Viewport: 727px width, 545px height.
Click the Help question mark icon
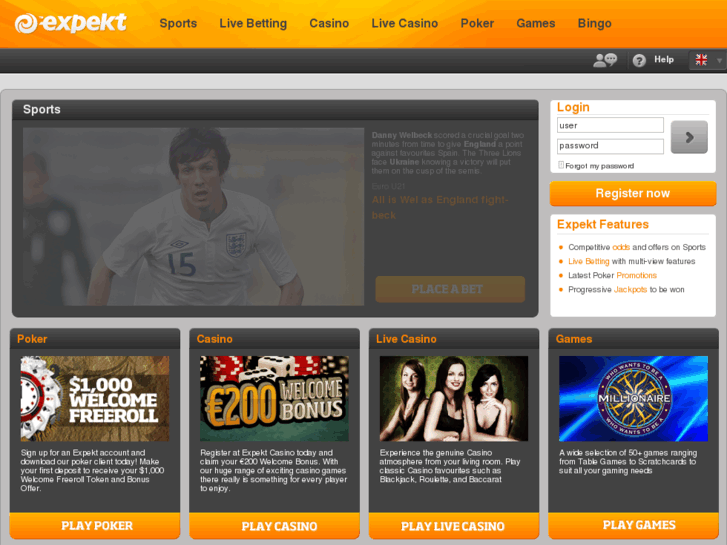click(x=639, y=60)
